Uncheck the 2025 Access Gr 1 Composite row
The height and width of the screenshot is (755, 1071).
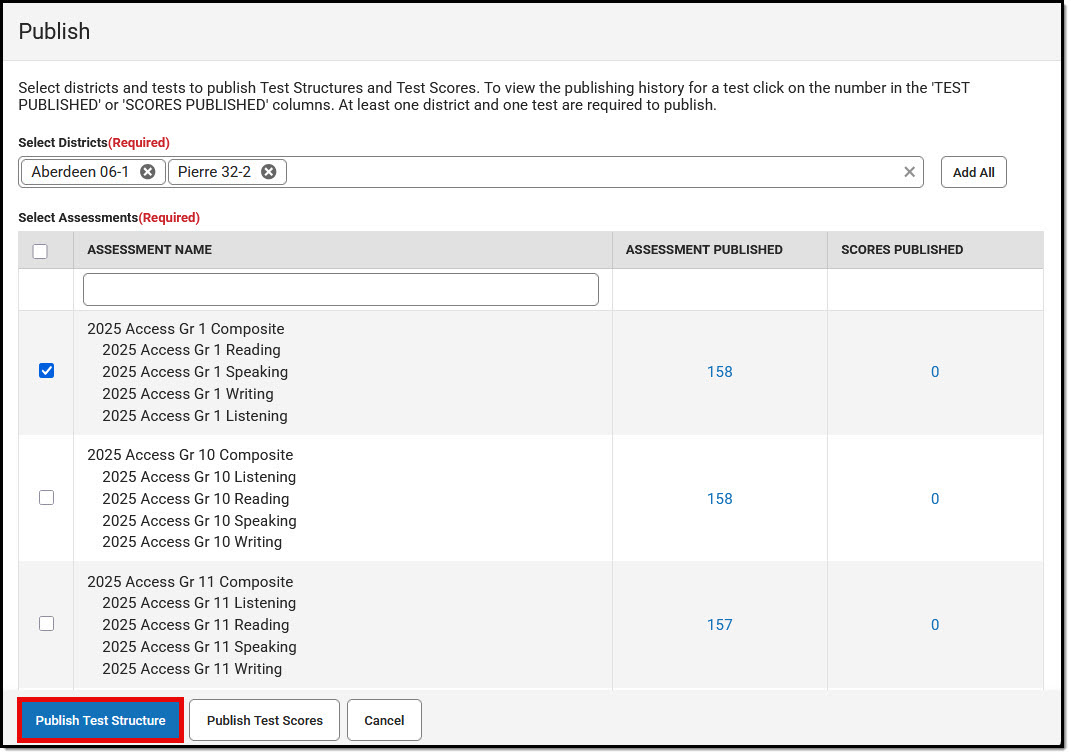(x=46, y=371)
